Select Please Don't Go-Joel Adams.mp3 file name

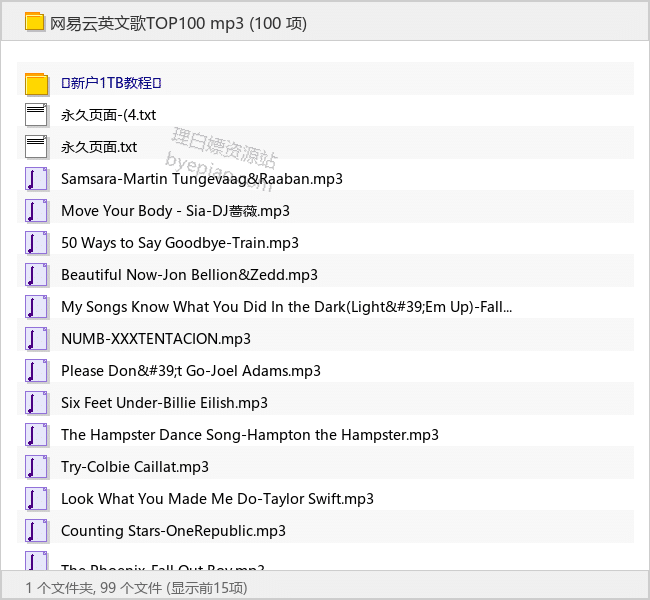pos(191,371)
